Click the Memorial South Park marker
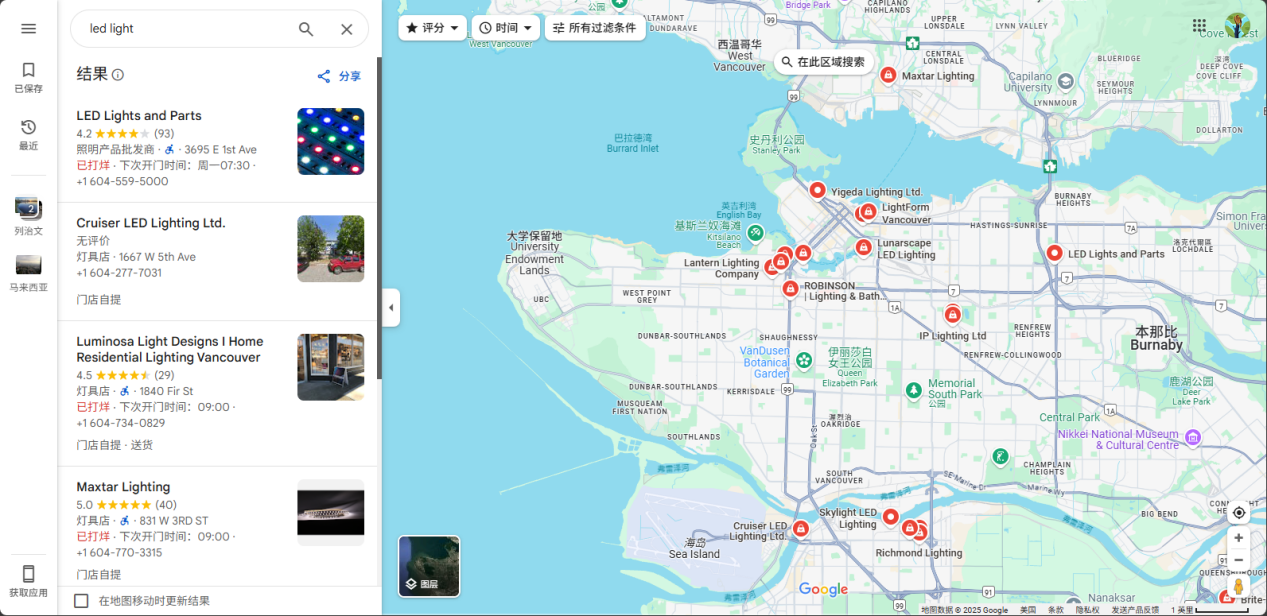The image size is (1267, 616). 913,389
